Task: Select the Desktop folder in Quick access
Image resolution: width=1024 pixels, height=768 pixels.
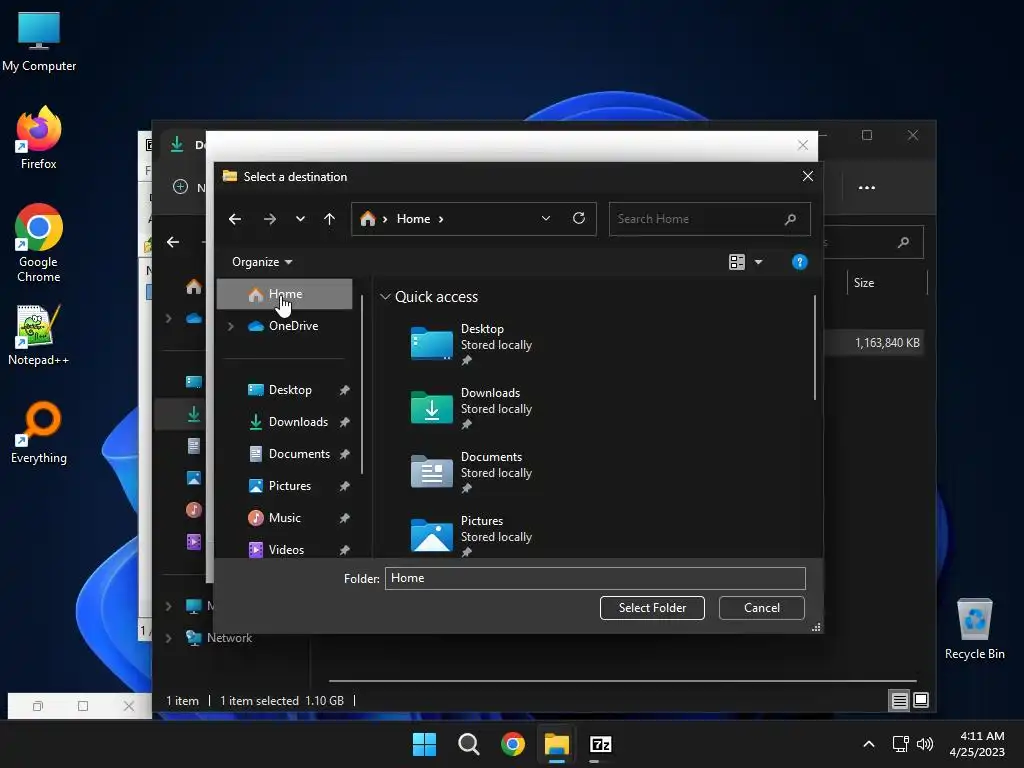Action: point(471,344)
